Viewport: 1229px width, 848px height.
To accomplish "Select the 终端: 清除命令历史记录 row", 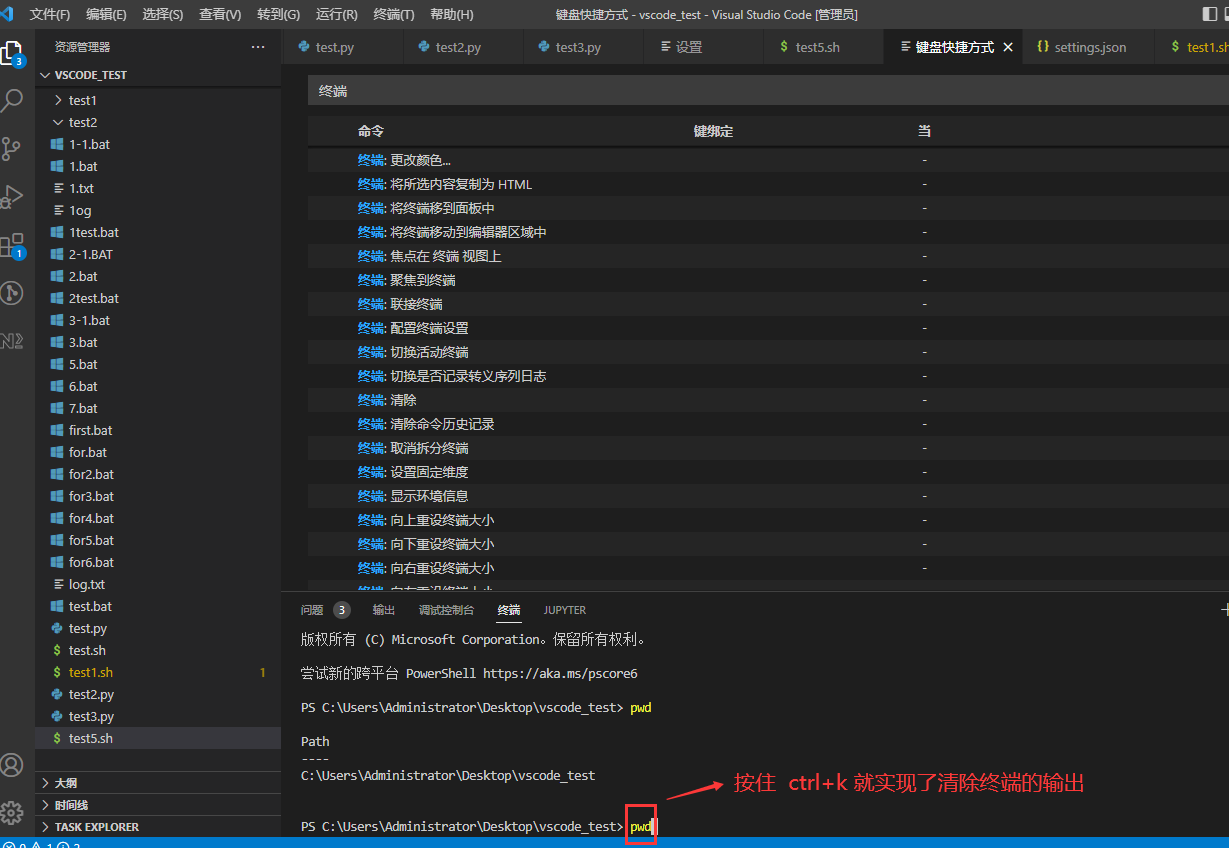I will [x=768, y=424].
